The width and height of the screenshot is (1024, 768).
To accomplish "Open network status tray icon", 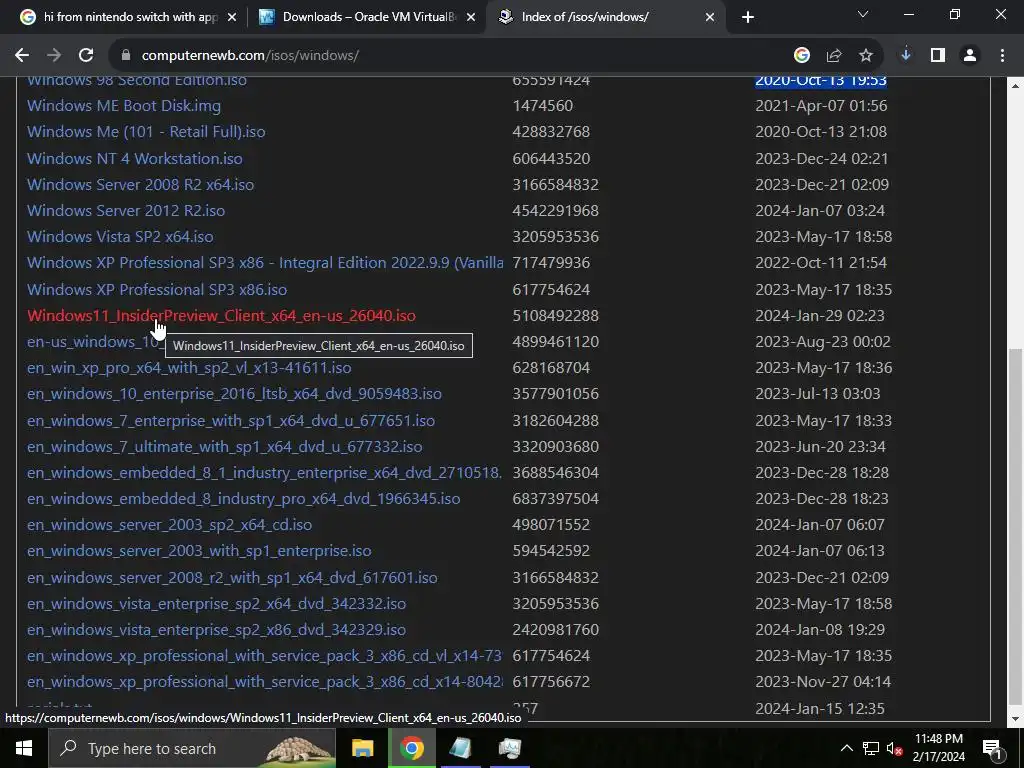I will click(x=871, y=748).
